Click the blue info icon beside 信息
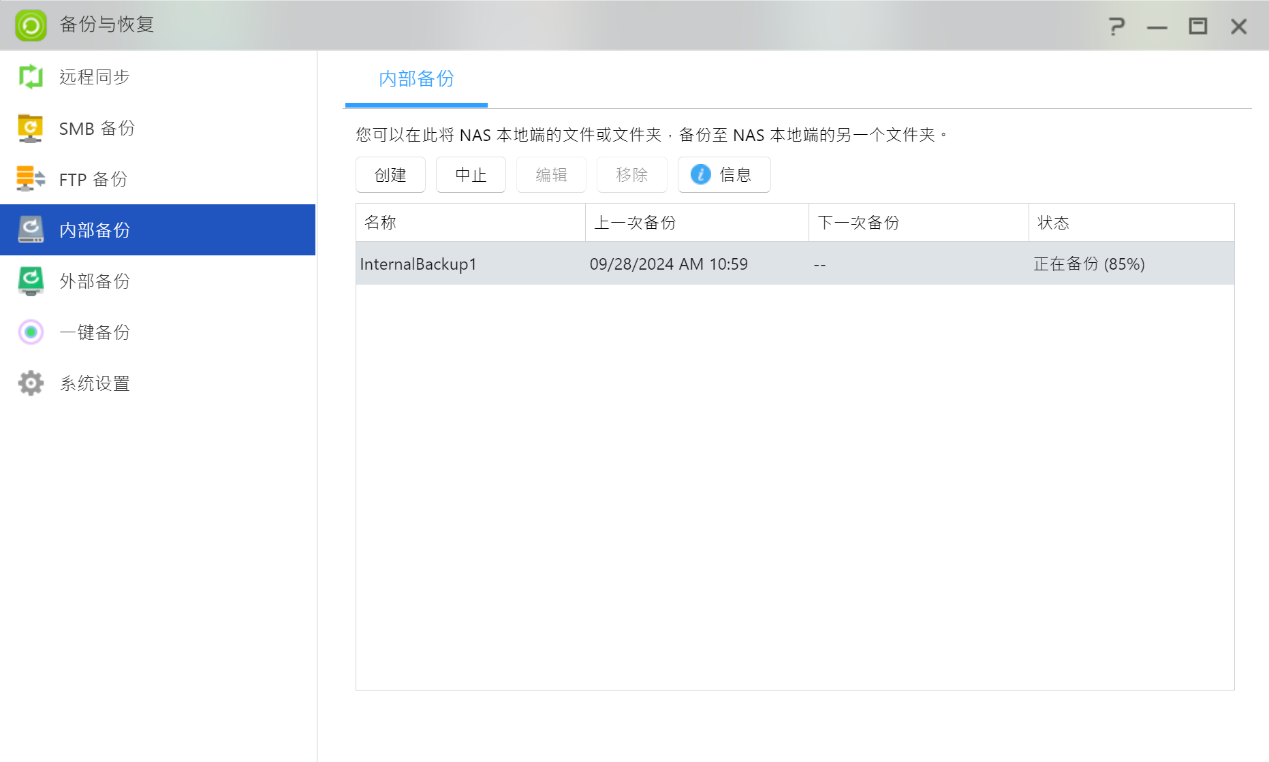 click(701, 174)
